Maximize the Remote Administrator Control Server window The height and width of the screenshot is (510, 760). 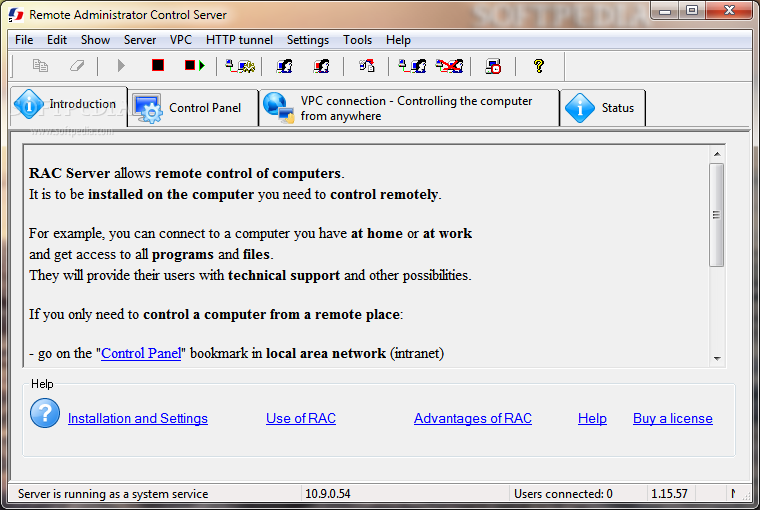(692, 11)
